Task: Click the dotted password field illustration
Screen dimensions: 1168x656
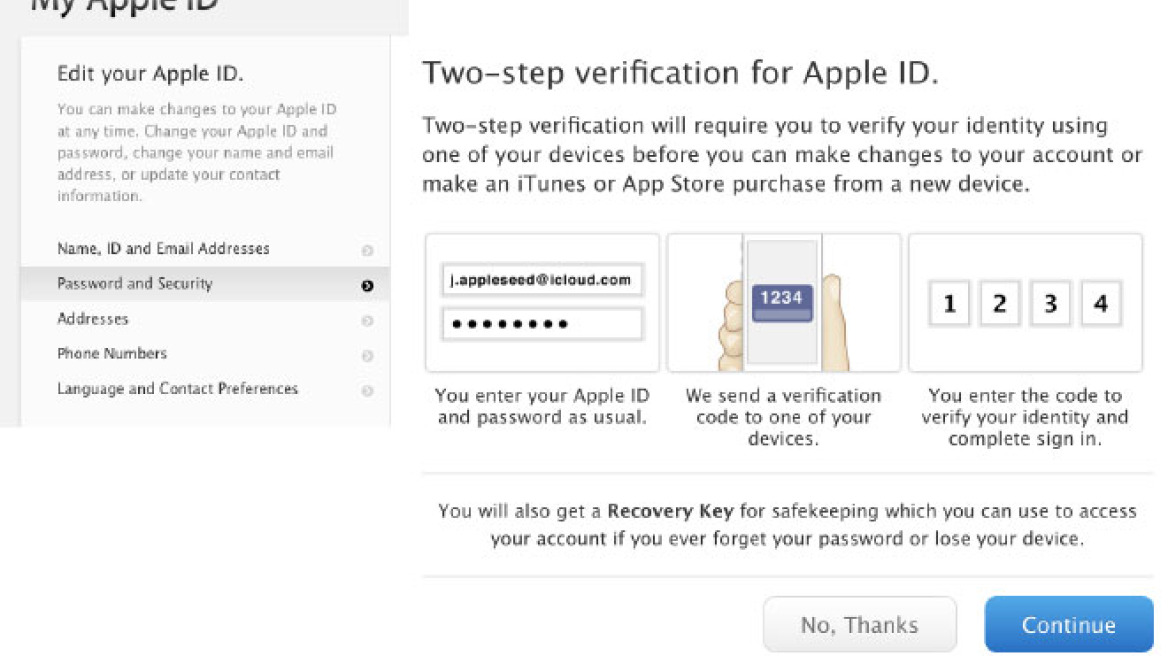Action: 541,324
